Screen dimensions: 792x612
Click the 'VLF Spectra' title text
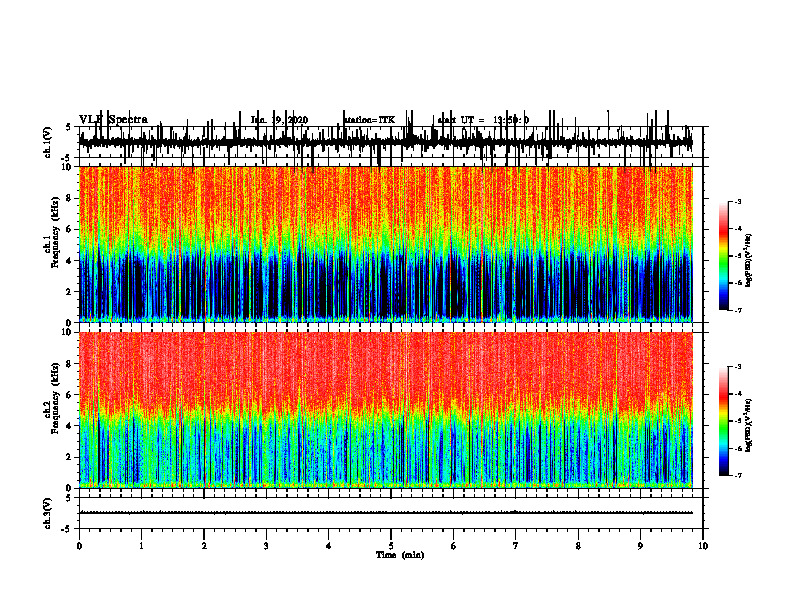point(113,119)
